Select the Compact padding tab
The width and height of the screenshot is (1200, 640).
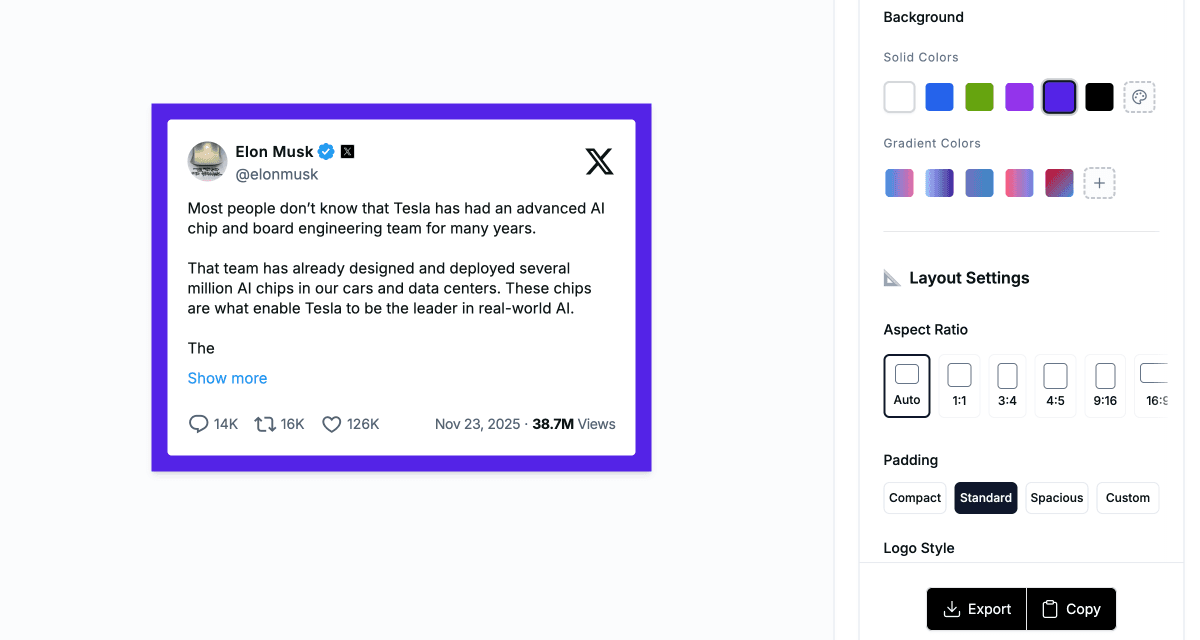(914, 497)
